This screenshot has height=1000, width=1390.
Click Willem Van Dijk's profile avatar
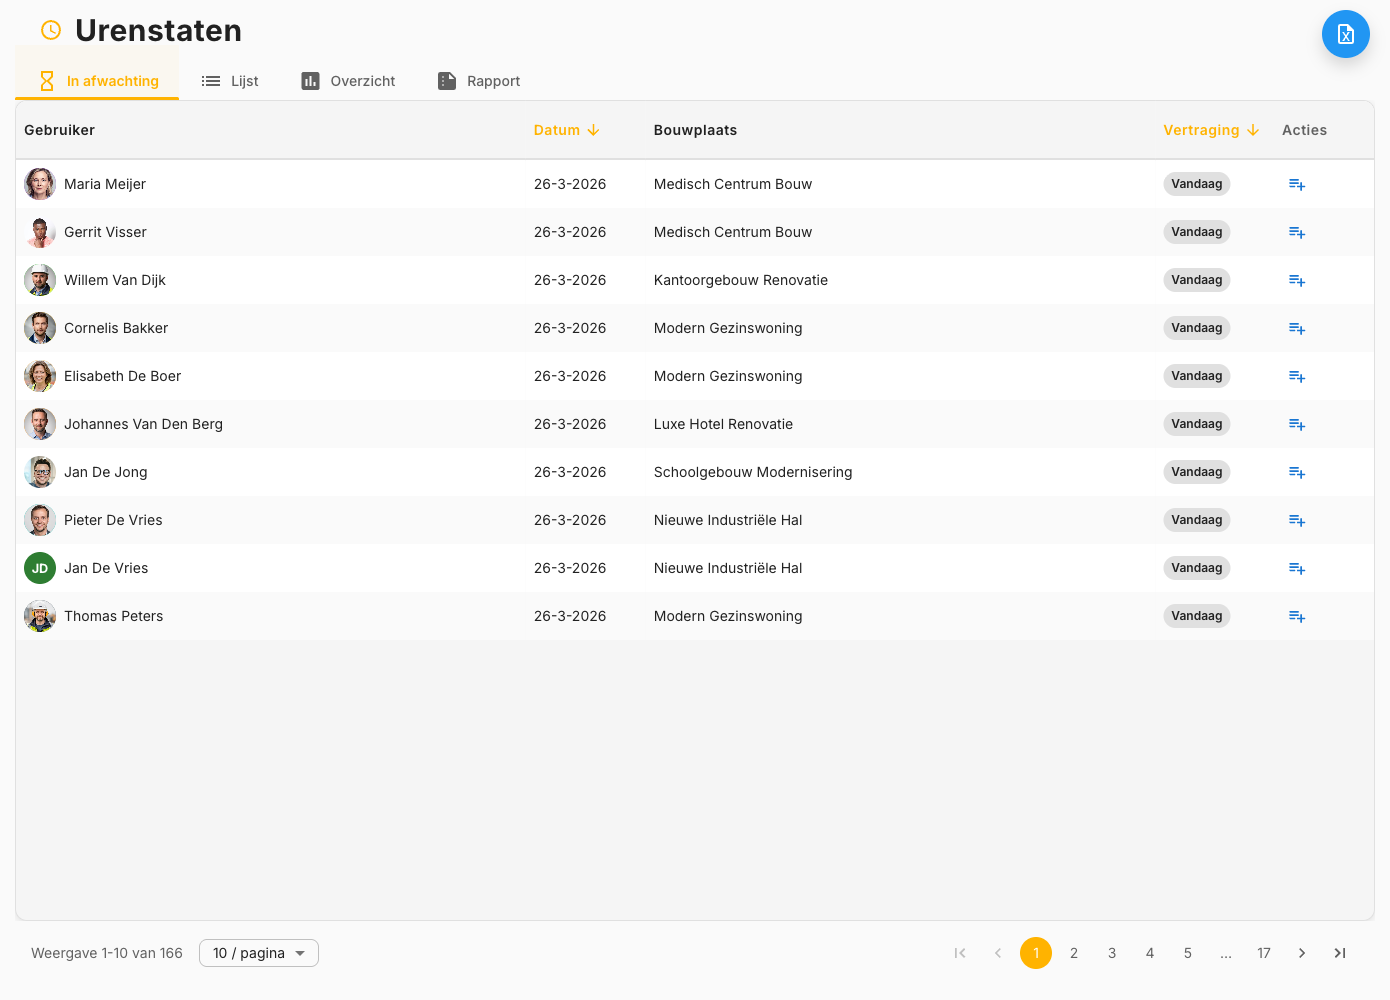point(39,280)
